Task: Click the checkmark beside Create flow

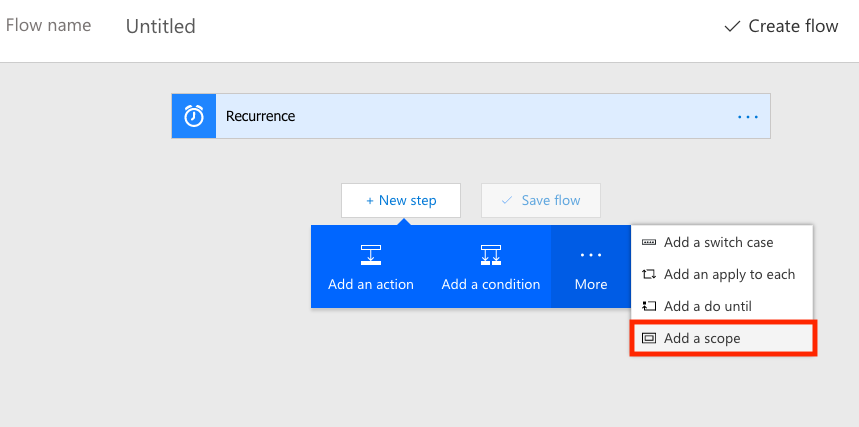Action: (732, 26)
